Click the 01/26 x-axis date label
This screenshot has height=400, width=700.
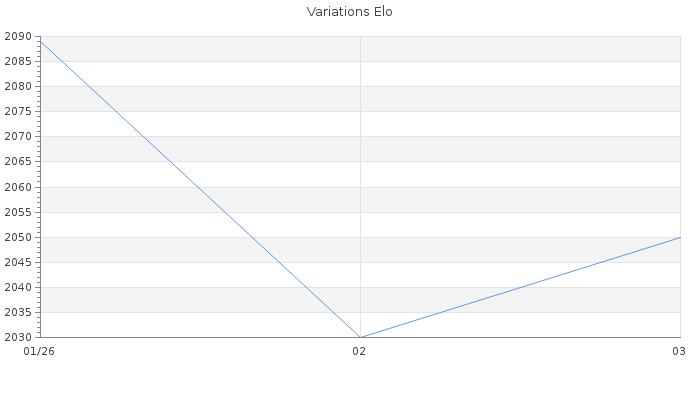tap(39, 351)
